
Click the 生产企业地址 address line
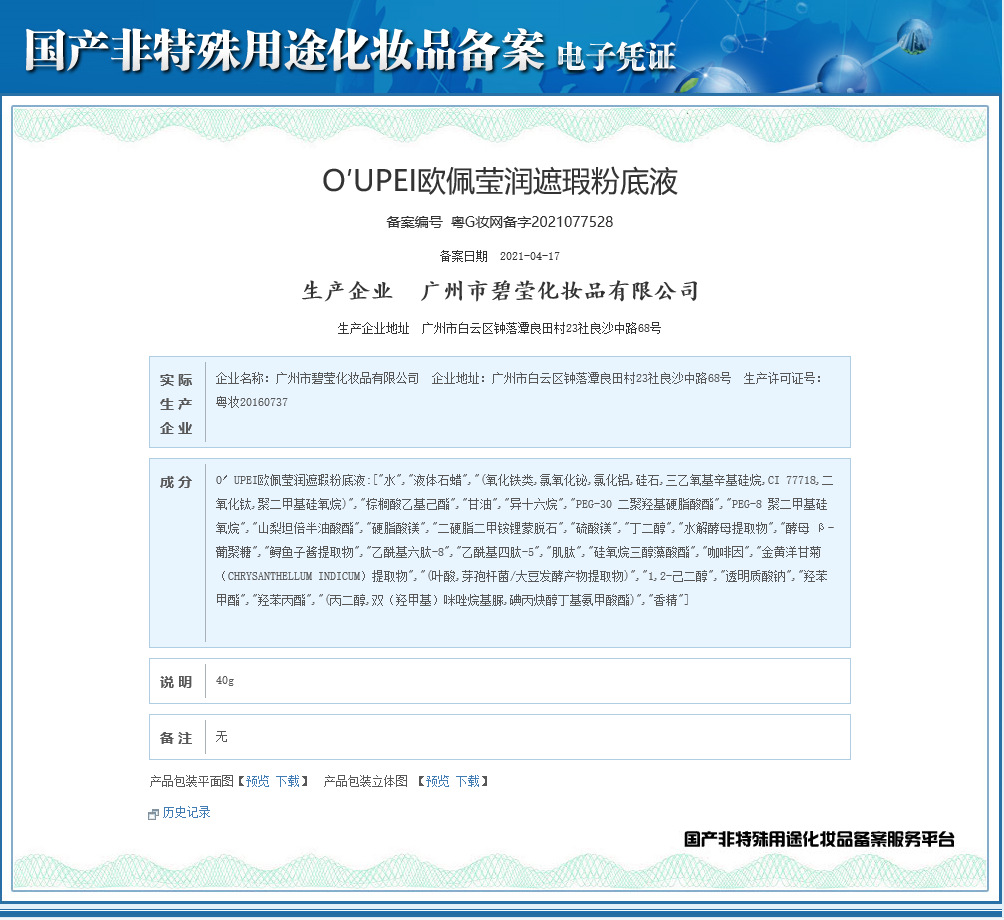[499, 328]
